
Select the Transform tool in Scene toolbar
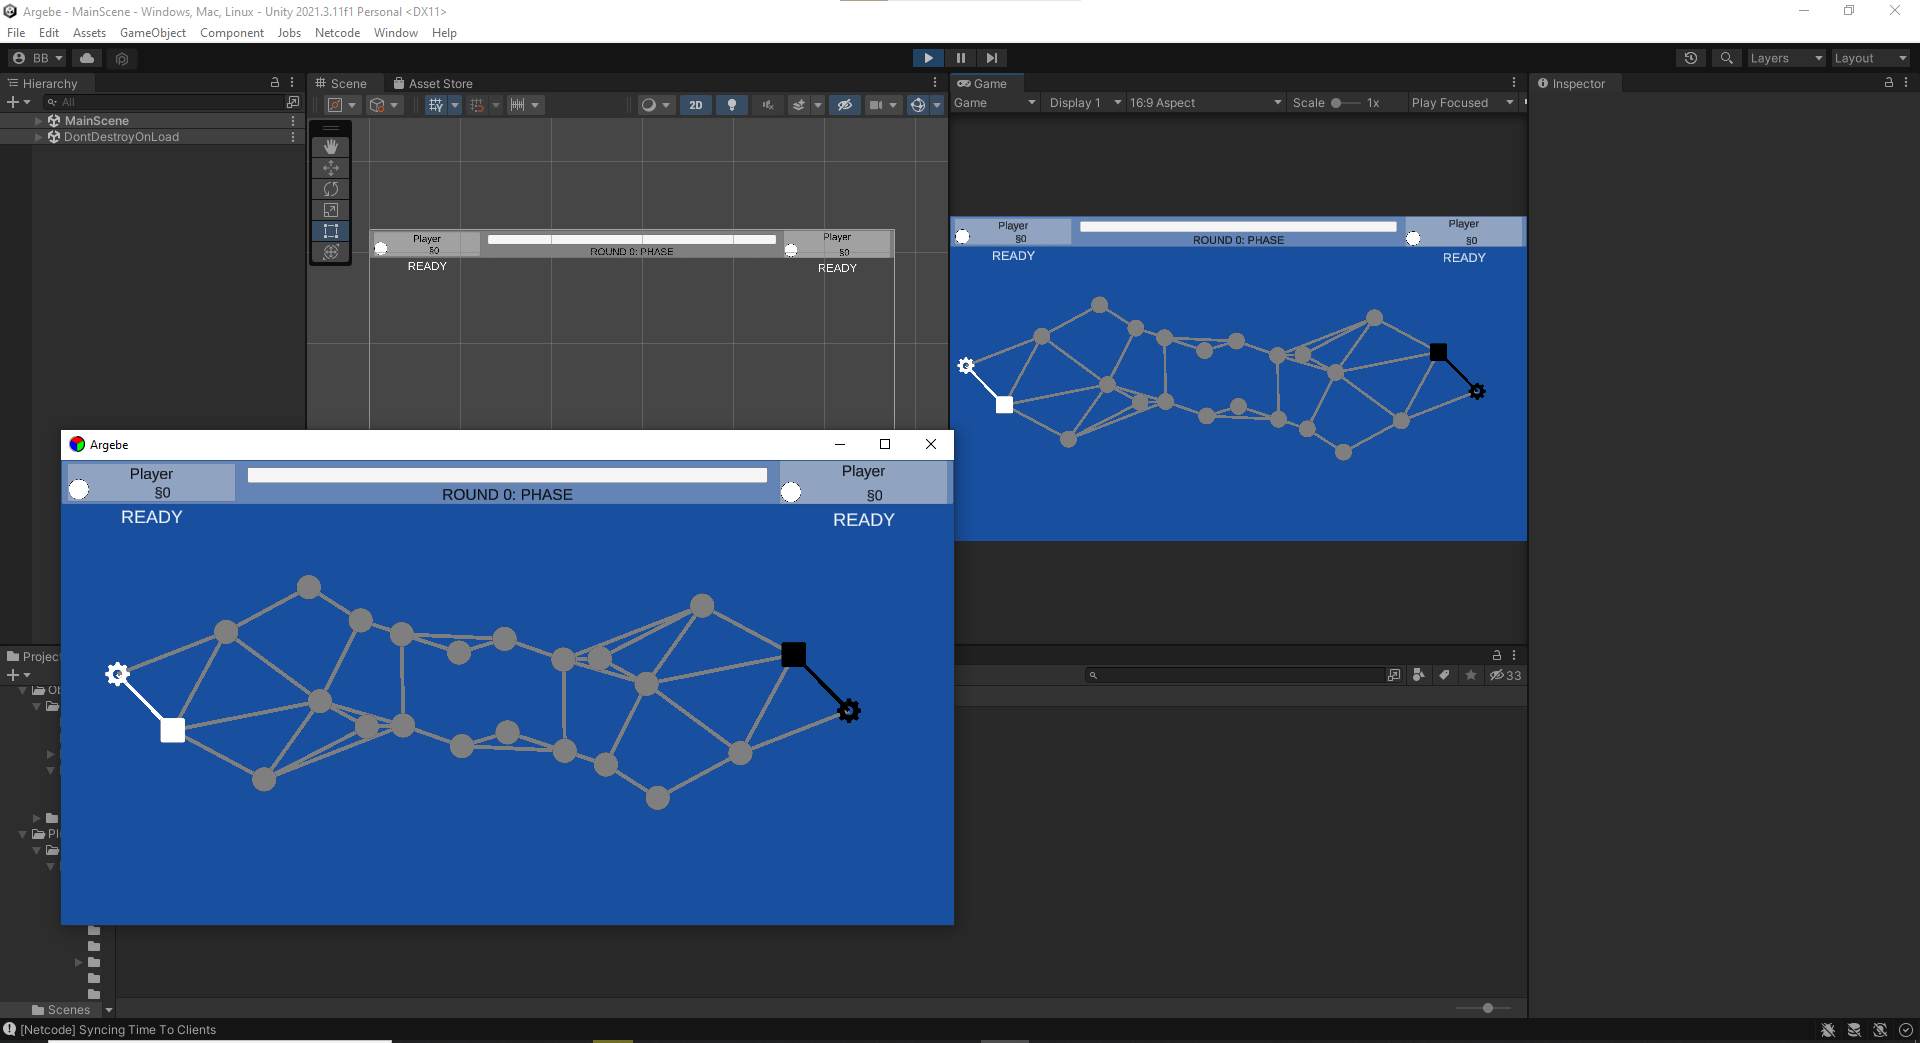331,252
